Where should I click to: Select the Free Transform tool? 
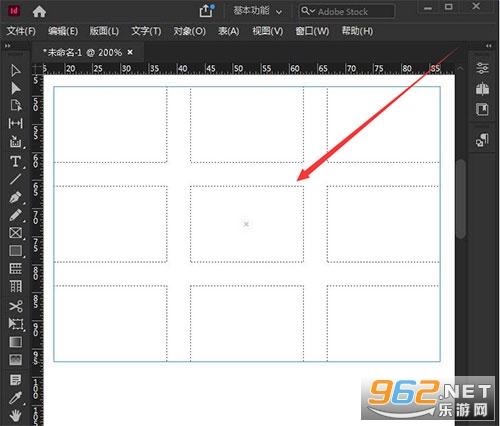point(16,324)
